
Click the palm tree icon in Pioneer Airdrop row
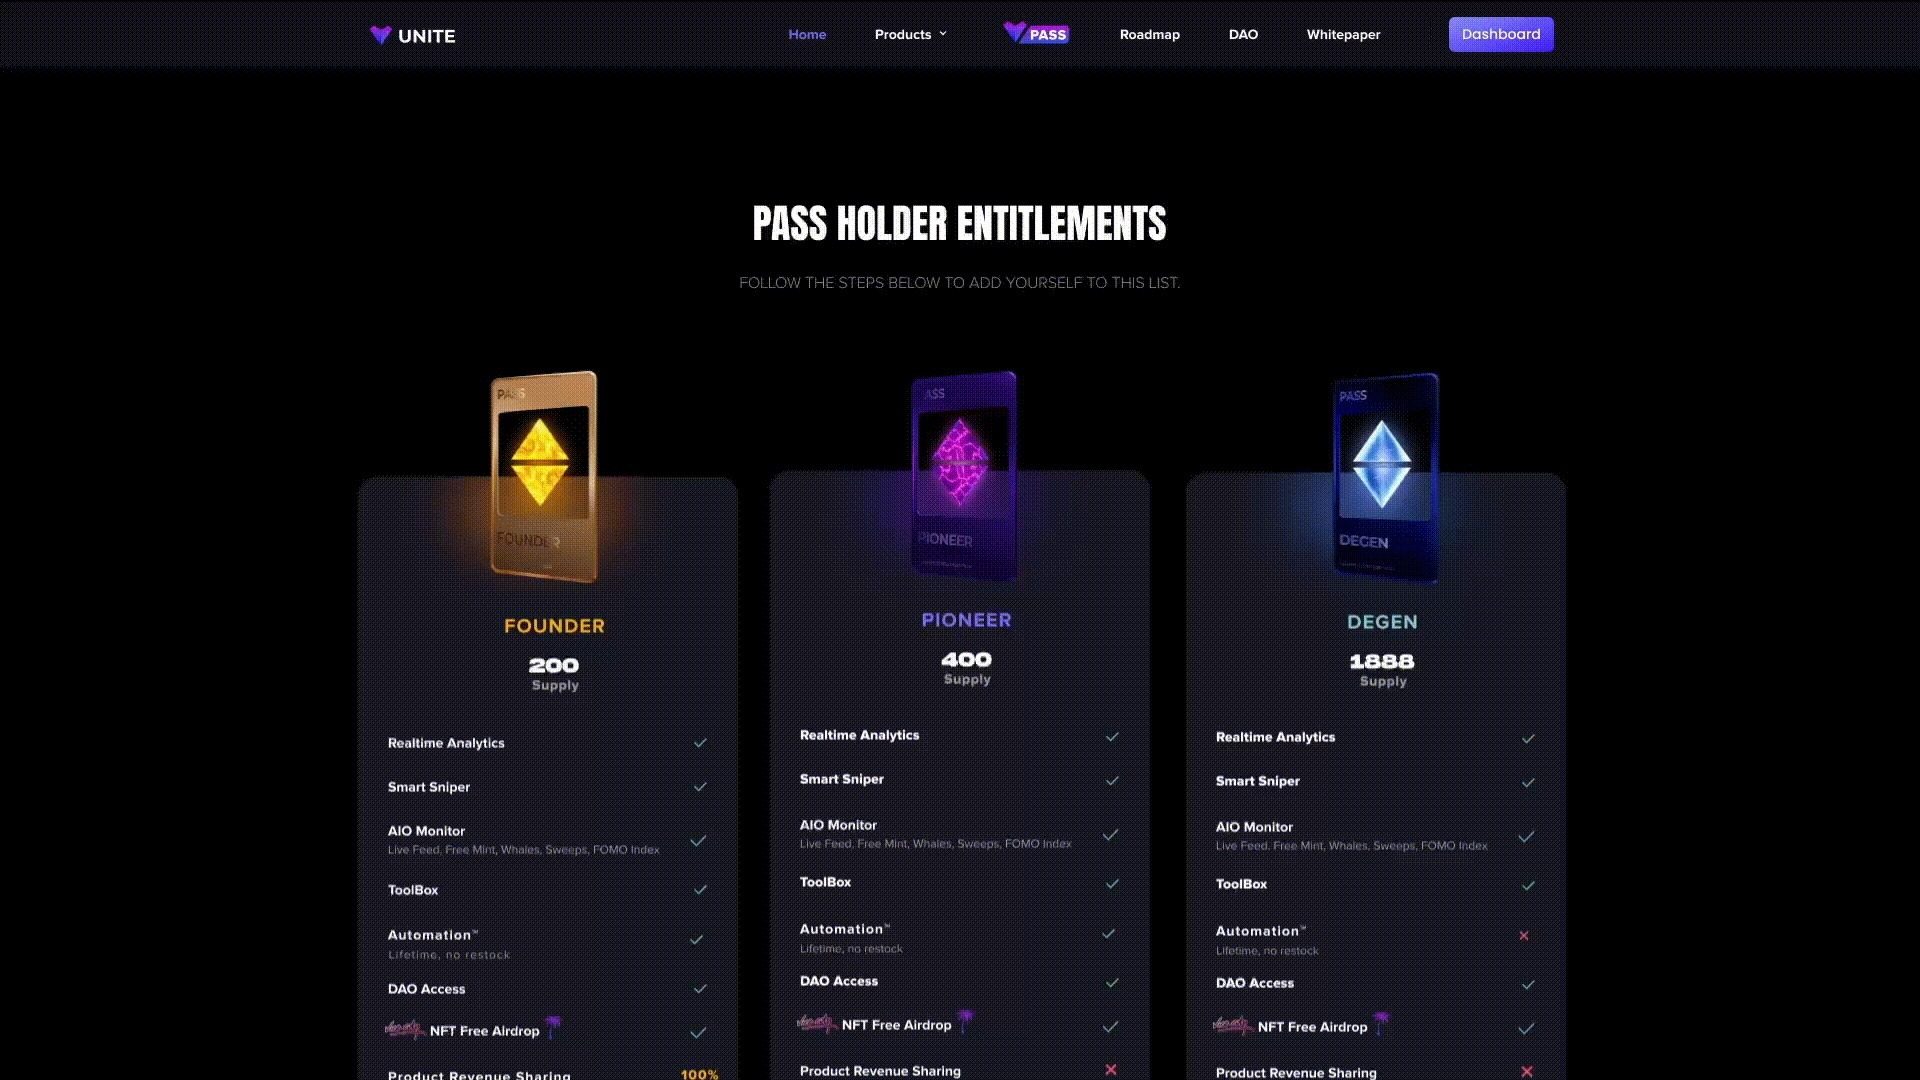pos(965,1021)
